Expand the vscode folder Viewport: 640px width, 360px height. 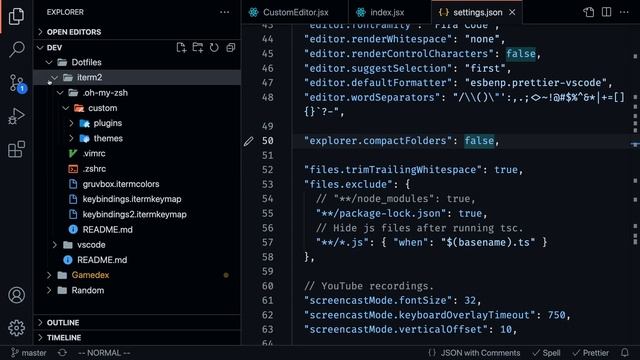pyautogui.click(x=55, y=245)
